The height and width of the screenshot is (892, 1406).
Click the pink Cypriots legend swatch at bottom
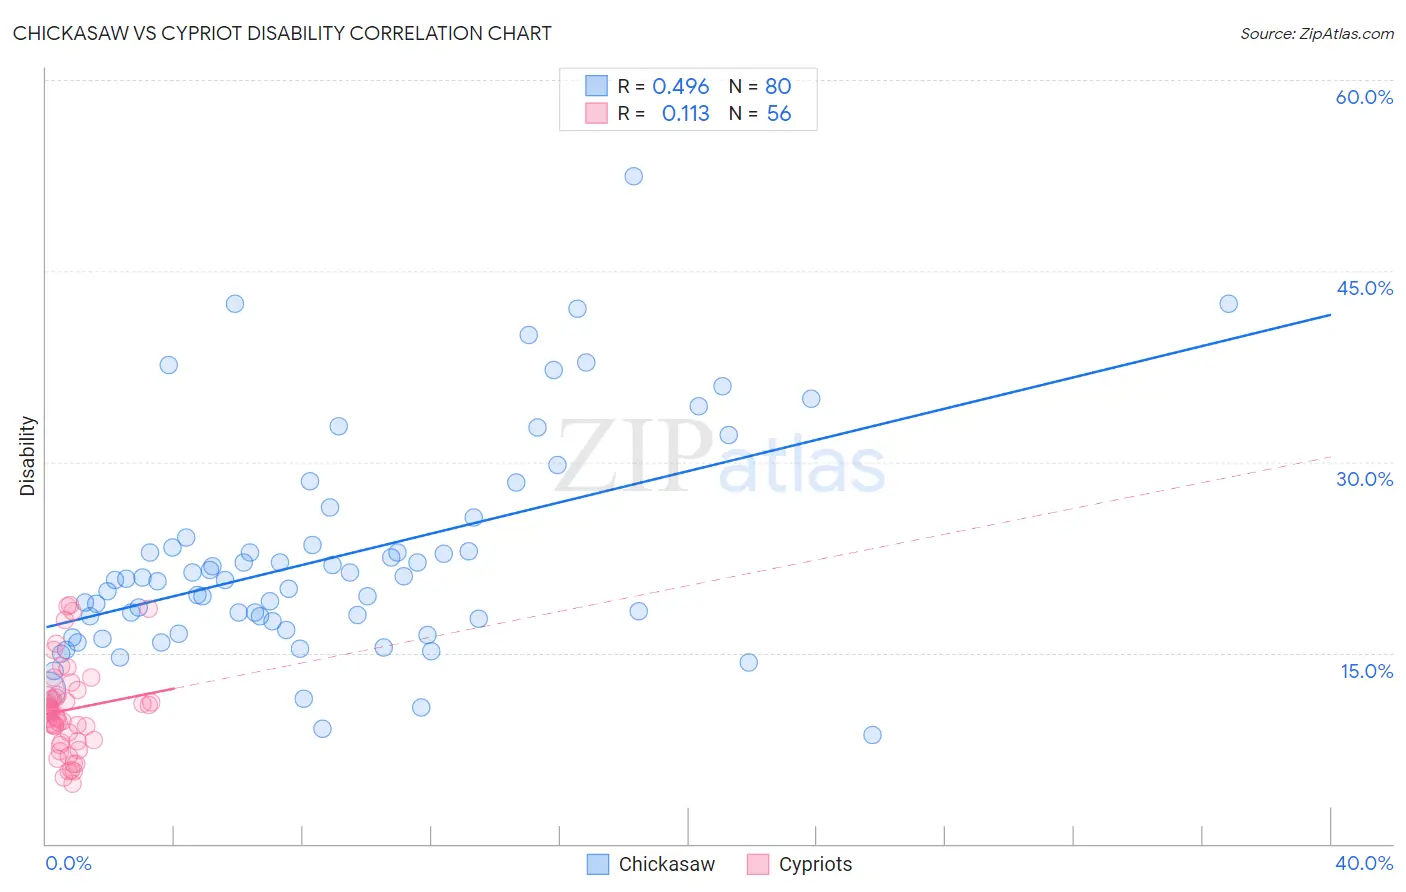pos(758,864)
